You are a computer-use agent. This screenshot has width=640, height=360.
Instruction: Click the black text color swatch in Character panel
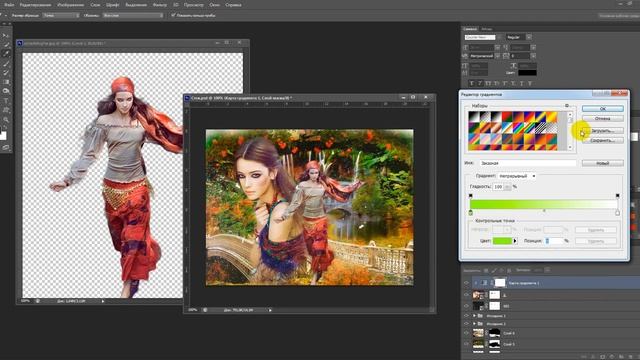click(527, 73)
